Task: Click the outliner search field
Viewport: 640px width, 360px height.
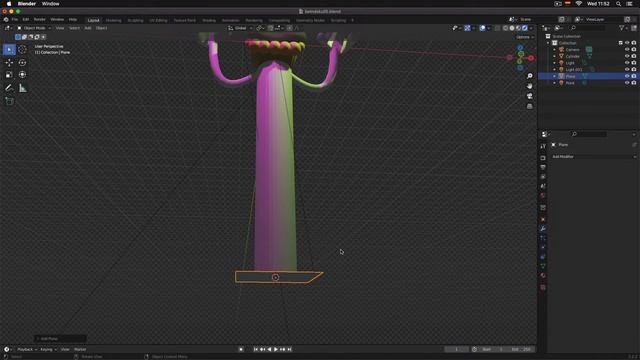Action: (x=587, y=28)
